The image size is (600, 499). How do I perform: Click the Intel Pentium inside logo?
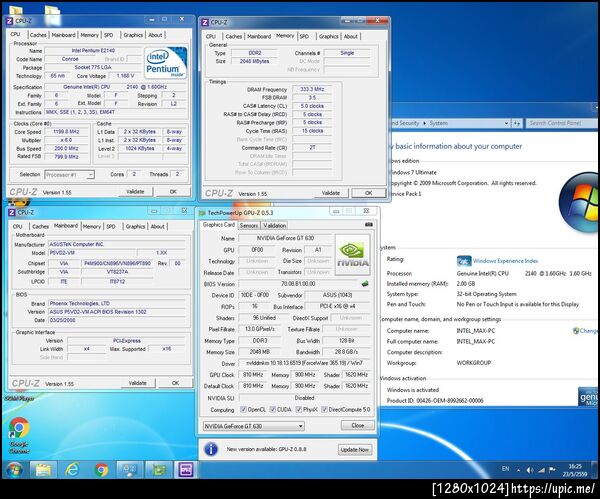pos(166,63)
